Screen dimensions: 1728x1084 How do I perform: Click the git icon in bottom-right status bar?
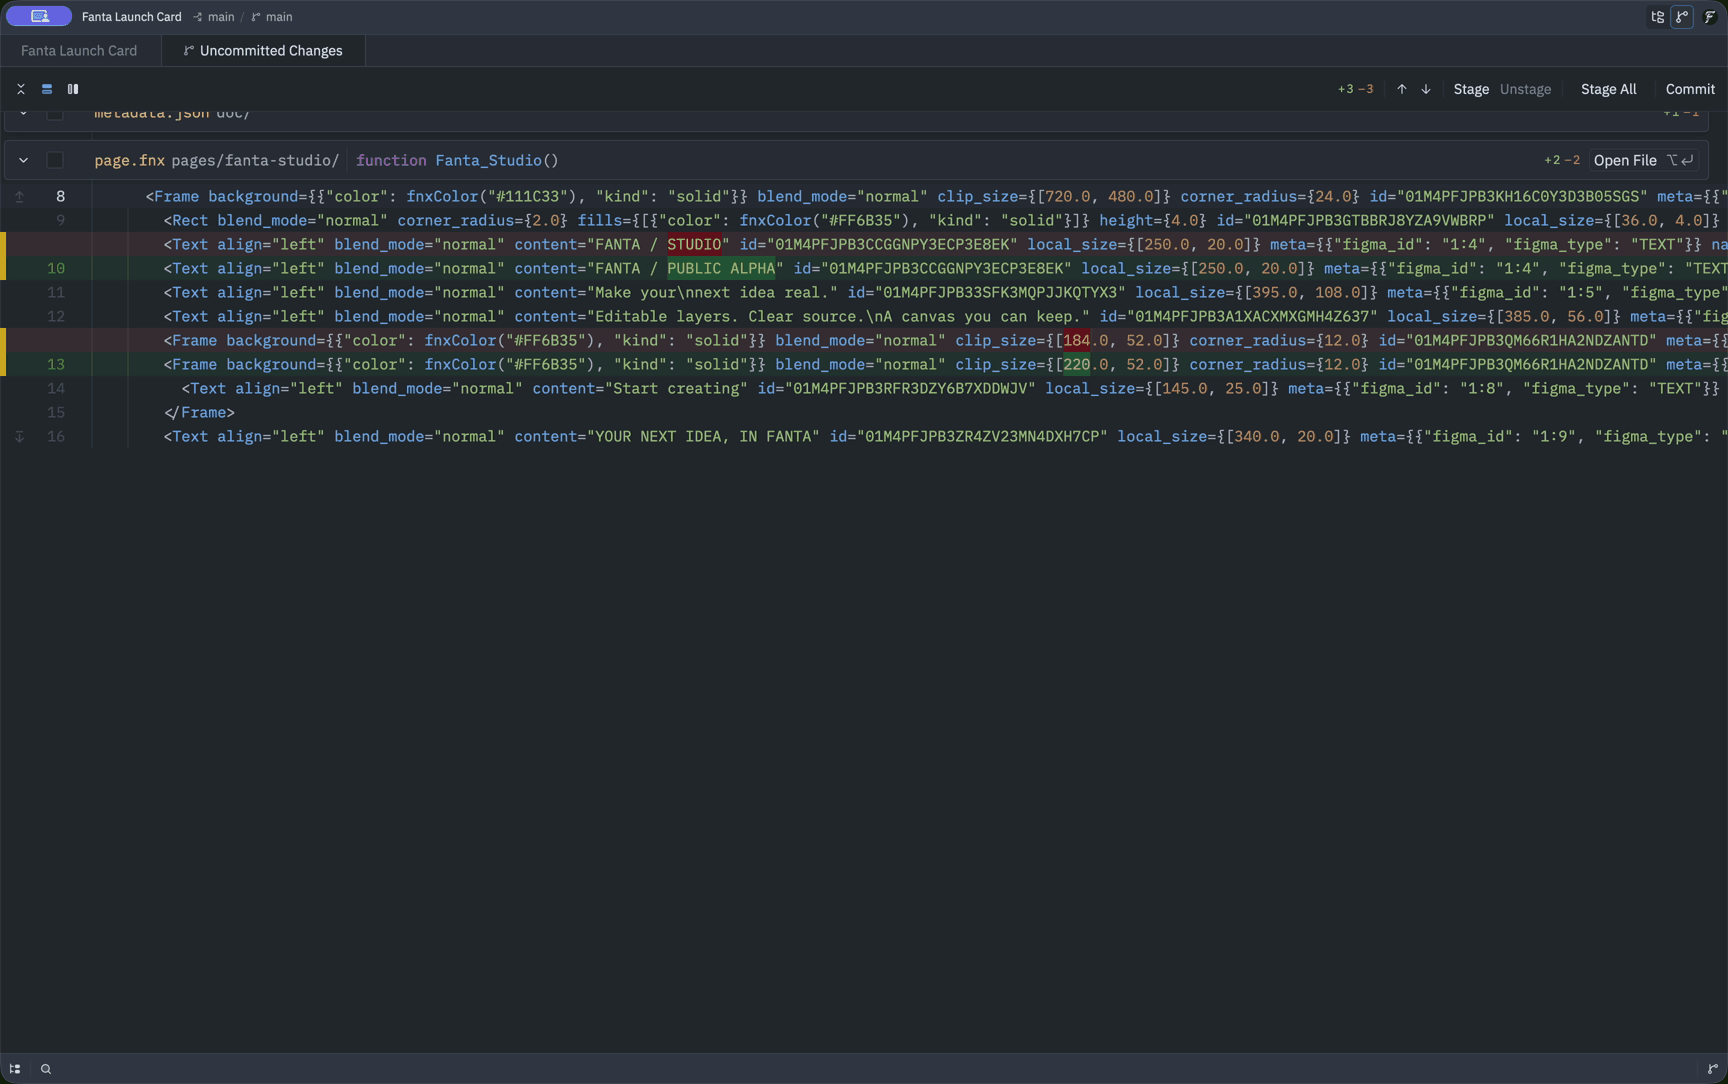(1712, 1069)
